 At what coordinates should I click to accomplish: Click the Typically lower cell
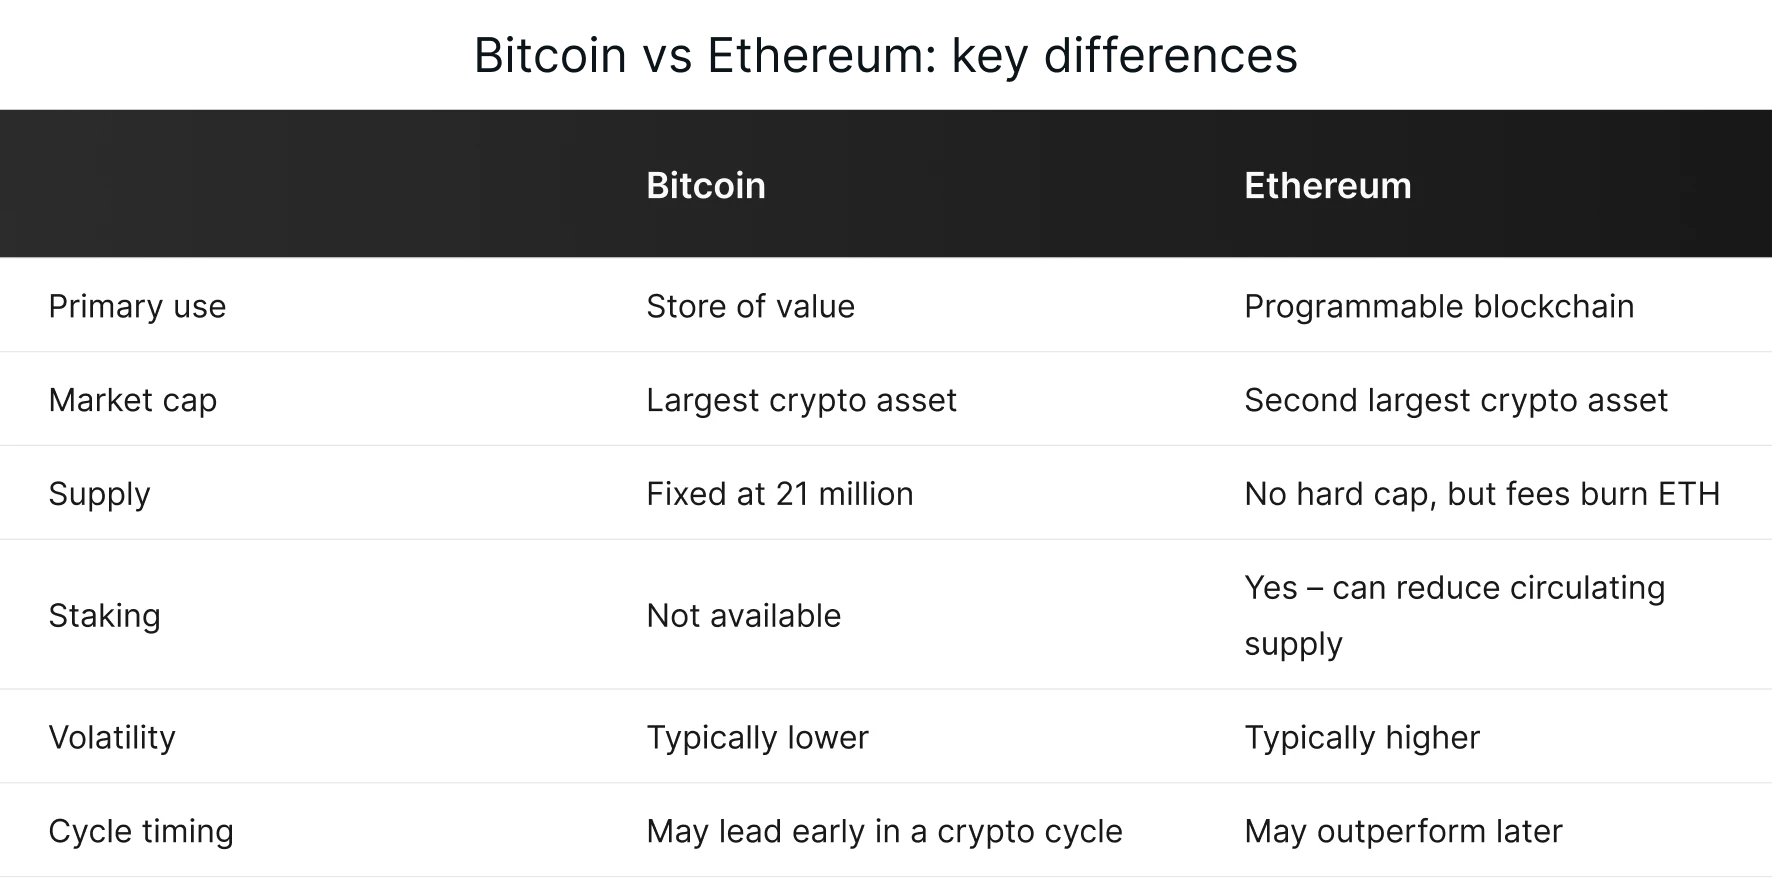757,738
